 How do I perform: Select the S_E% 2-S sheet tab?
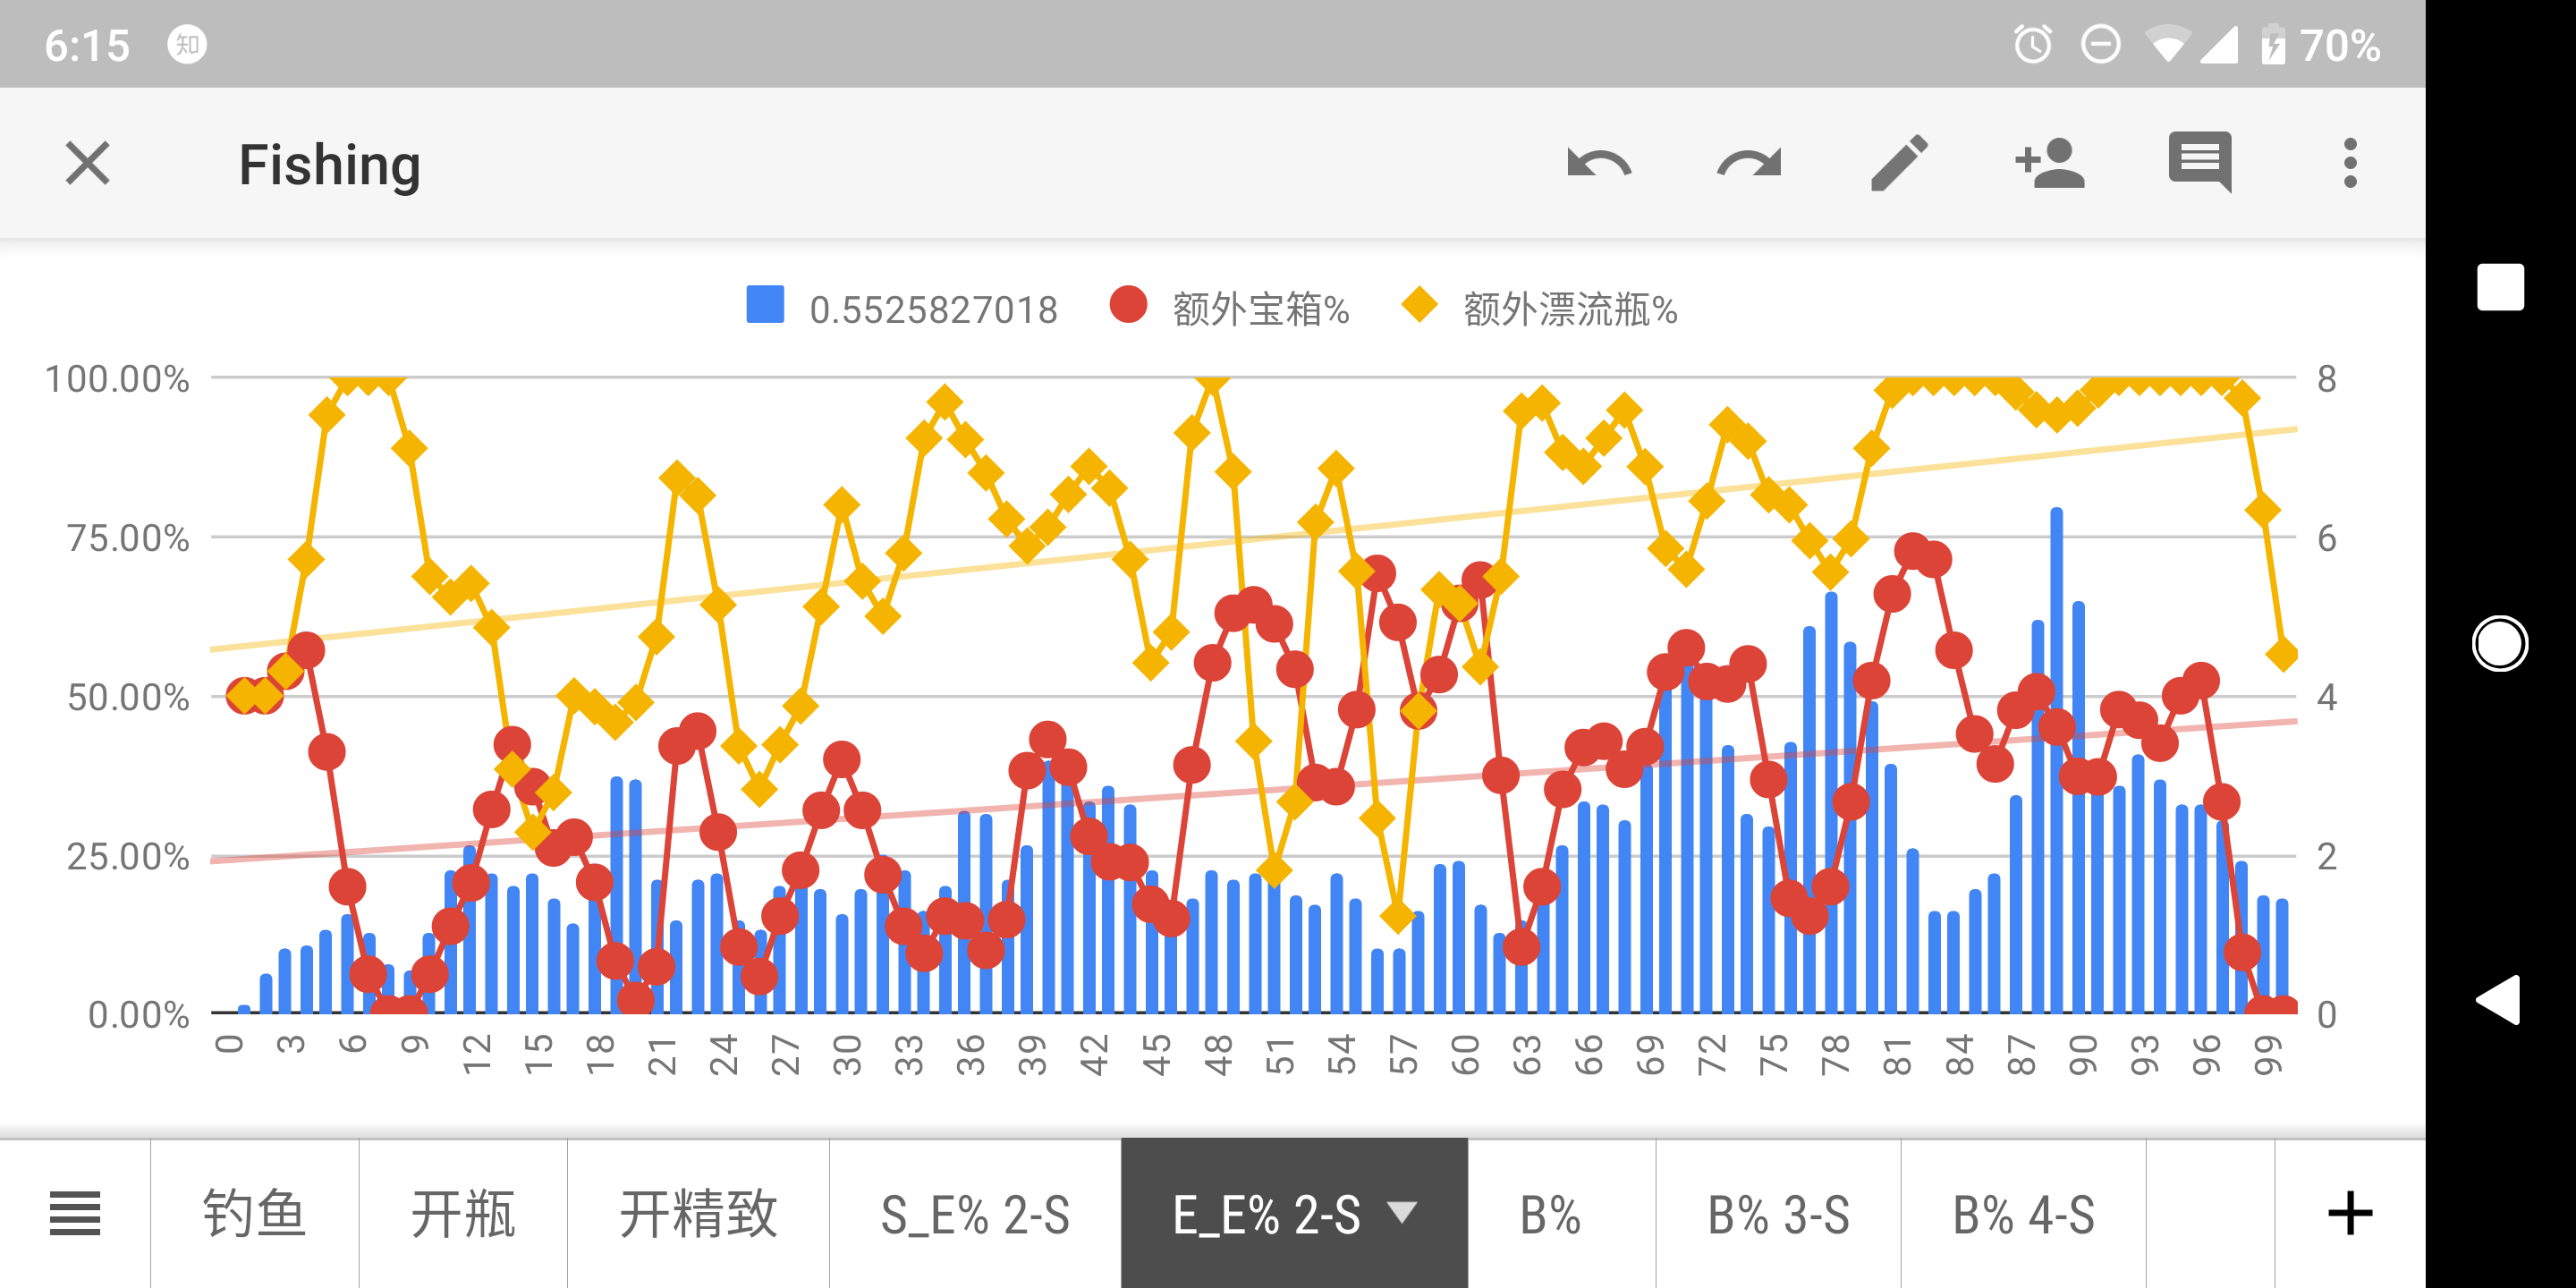(x=975, y=1214)
